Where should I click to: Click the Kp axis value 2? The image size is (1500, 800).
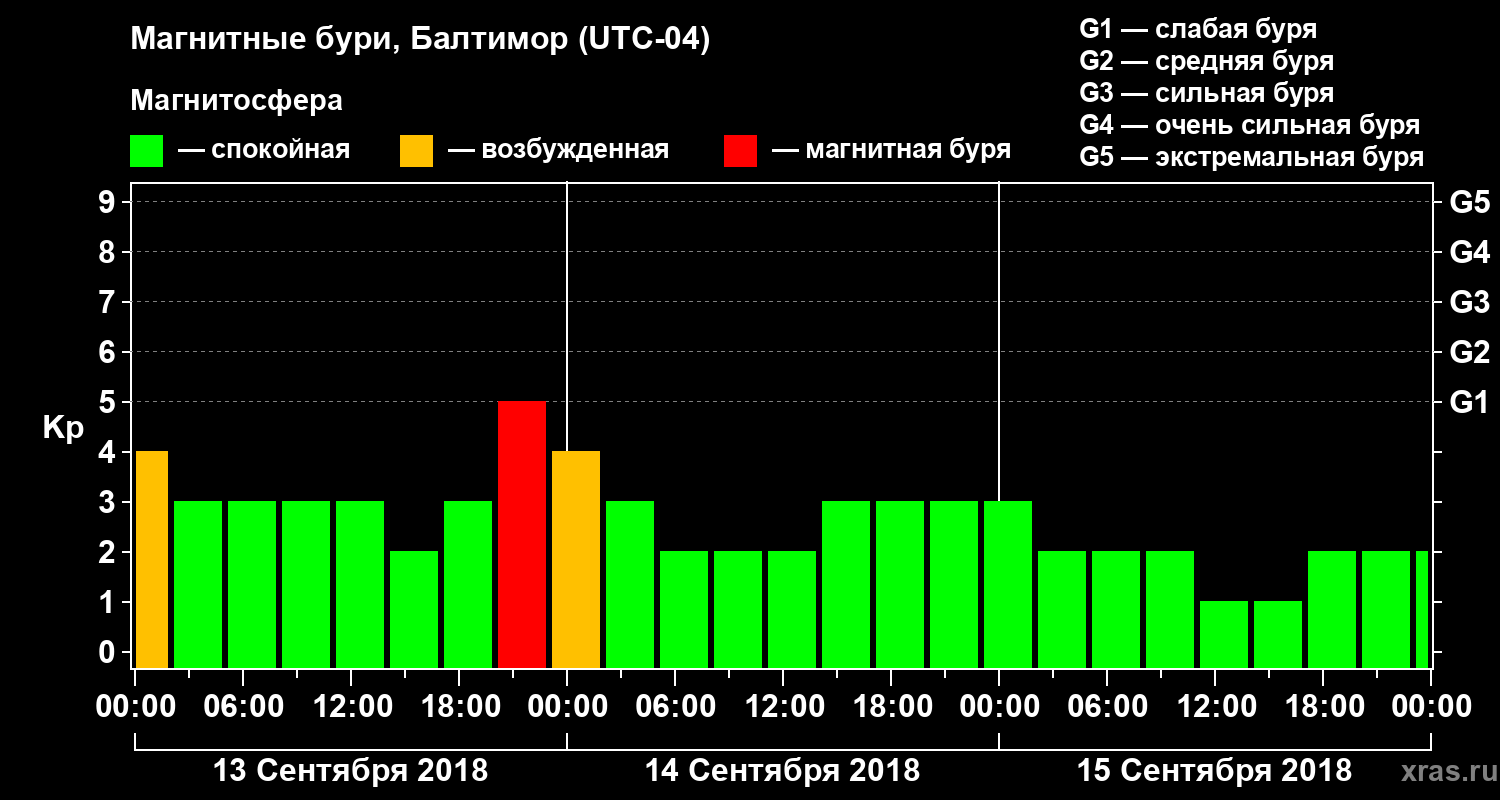(109, 552)
